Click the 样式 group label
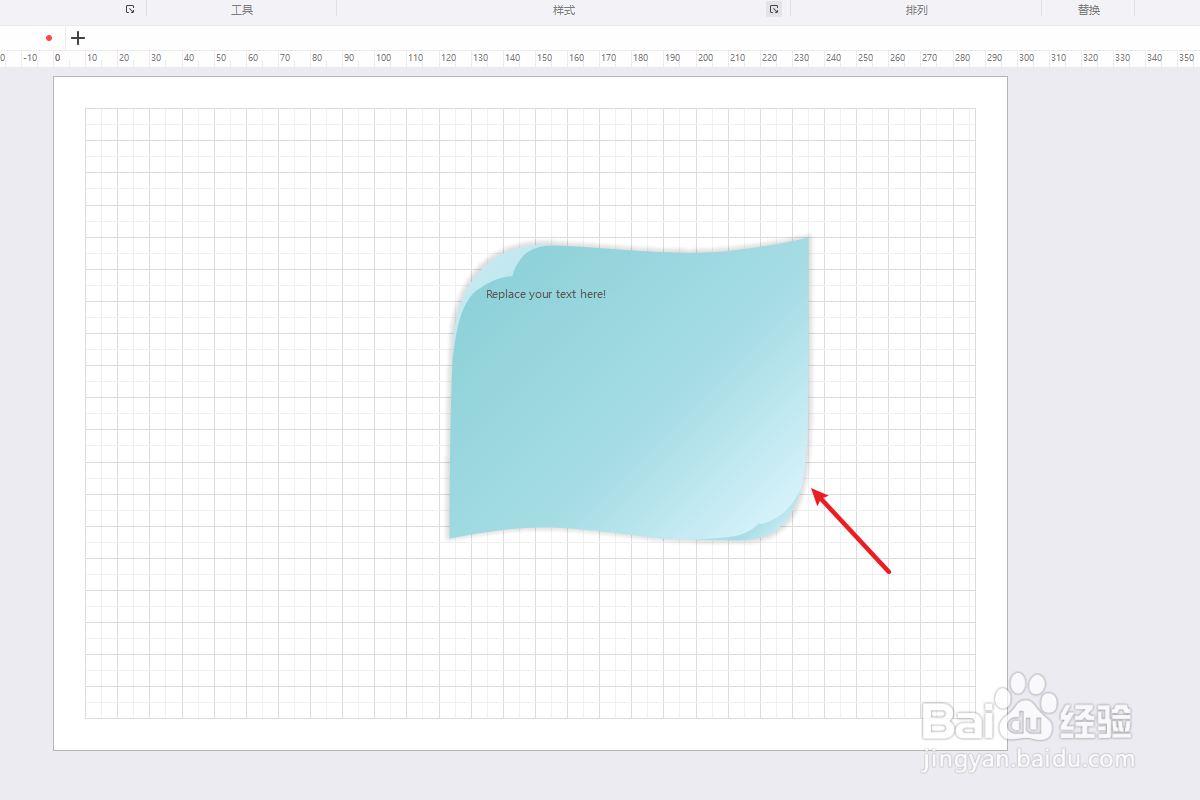Viewport: 1200px width, 800px height. coord(564,10)
